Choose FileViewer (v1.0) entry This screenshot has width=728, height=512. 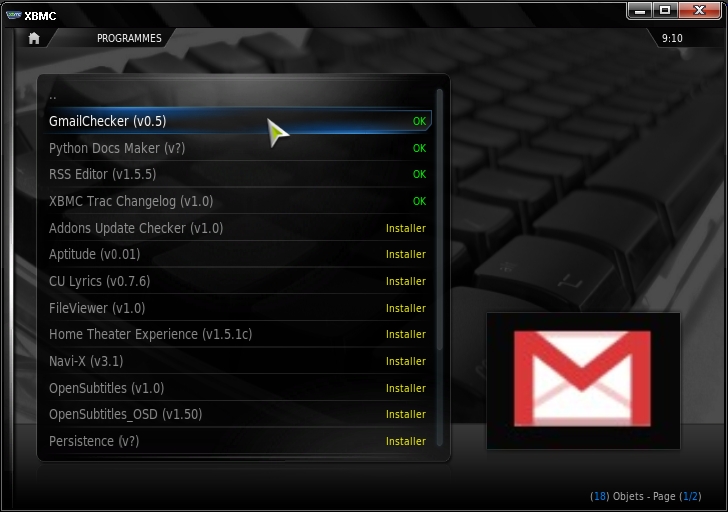238,308
